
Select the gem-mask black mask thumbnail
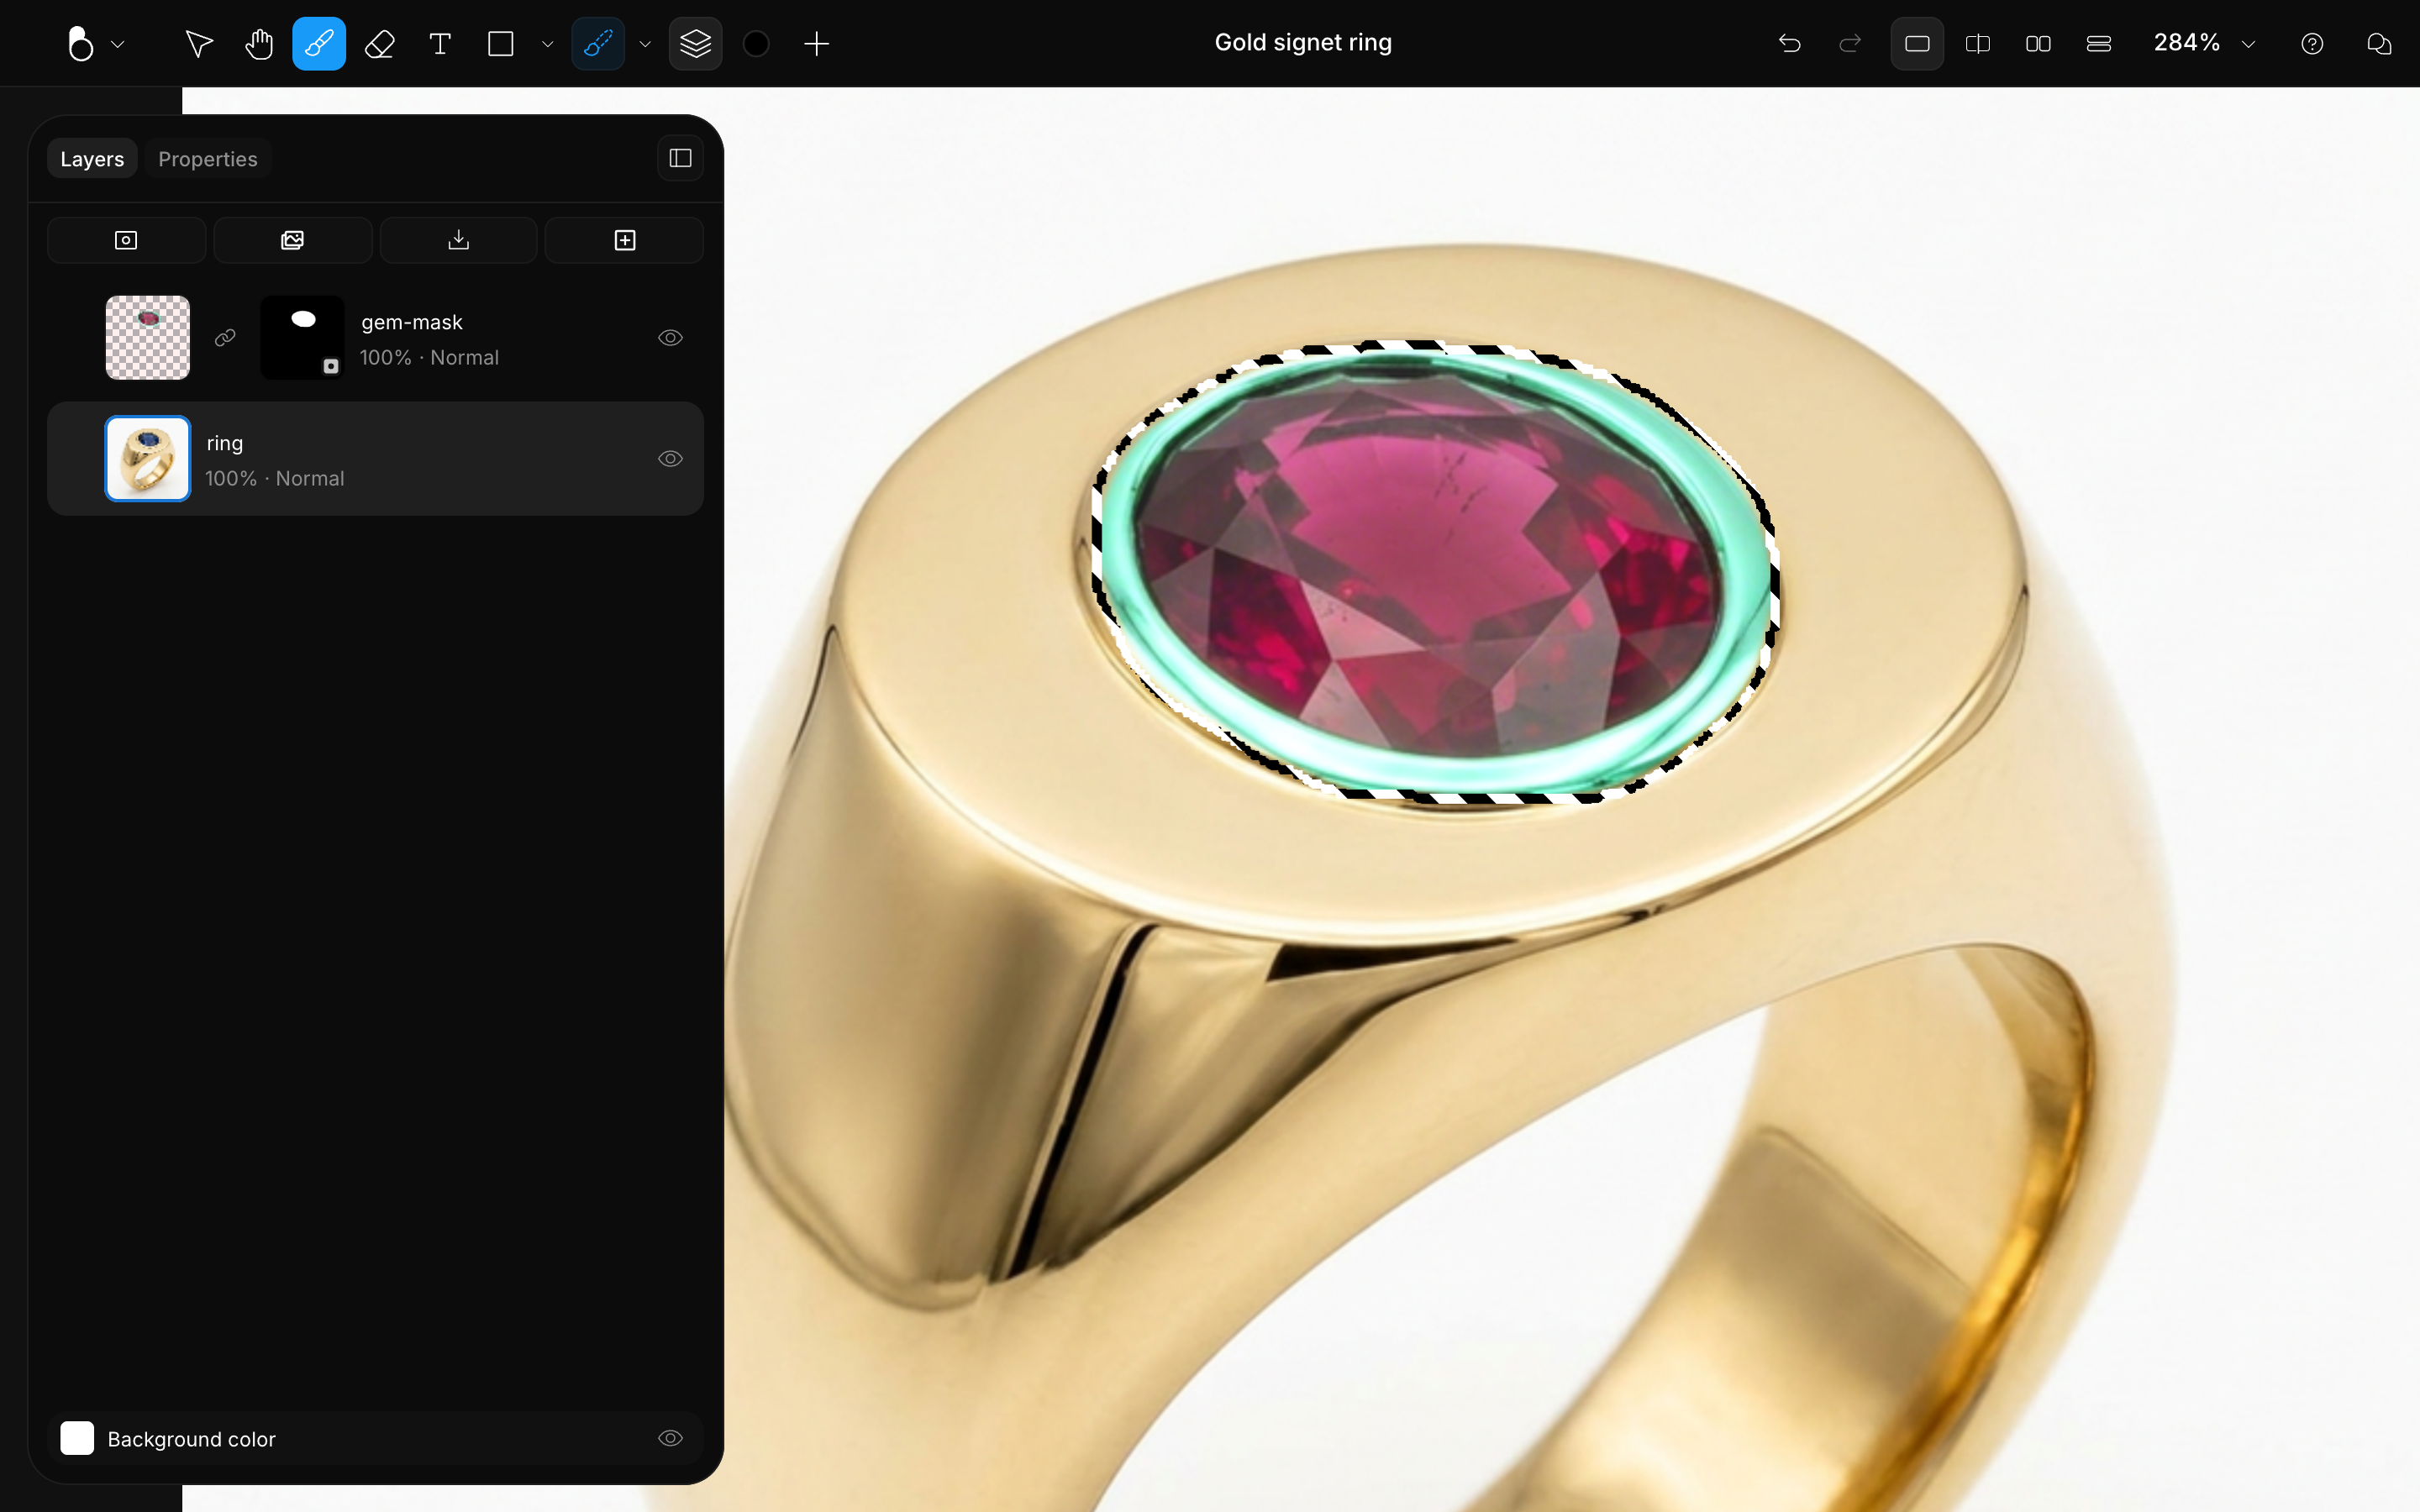click(x=302, y=337)
